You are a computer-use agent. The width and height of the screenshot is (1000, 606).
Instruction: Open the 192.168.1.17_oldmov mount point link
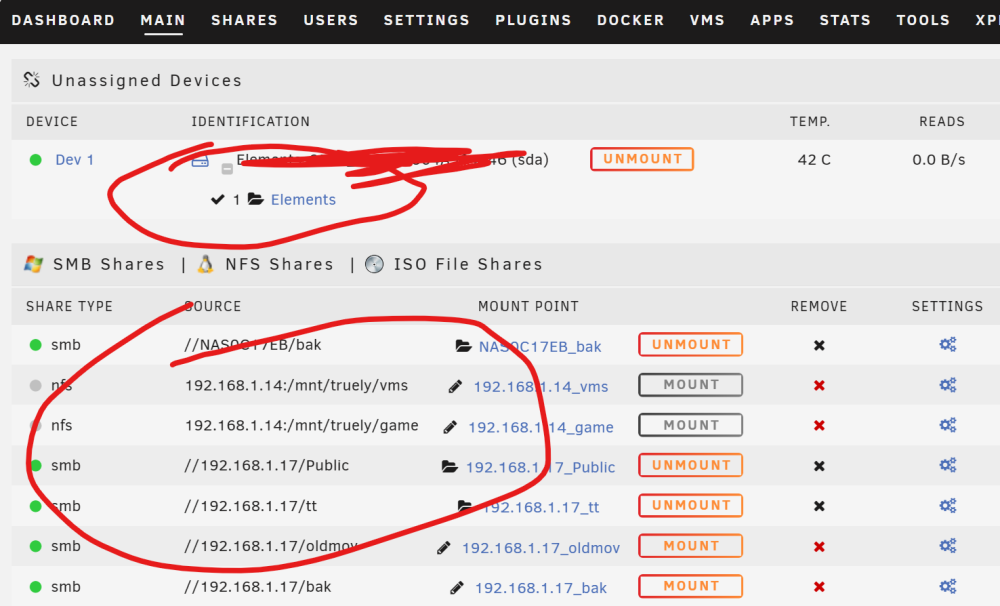[541, 548]
